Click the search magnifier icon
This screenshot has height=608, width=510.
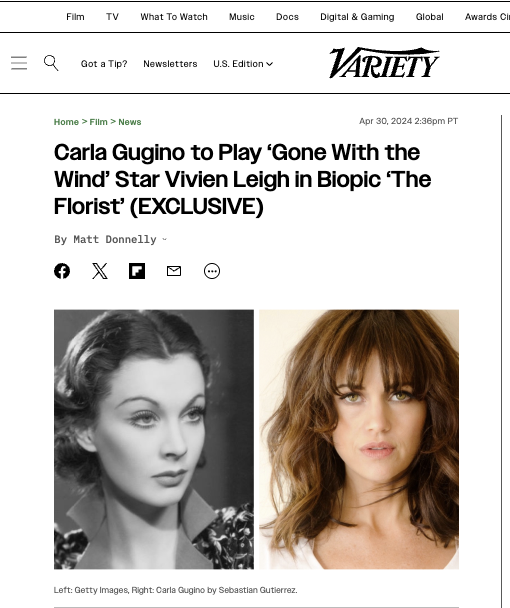point(51,63)
